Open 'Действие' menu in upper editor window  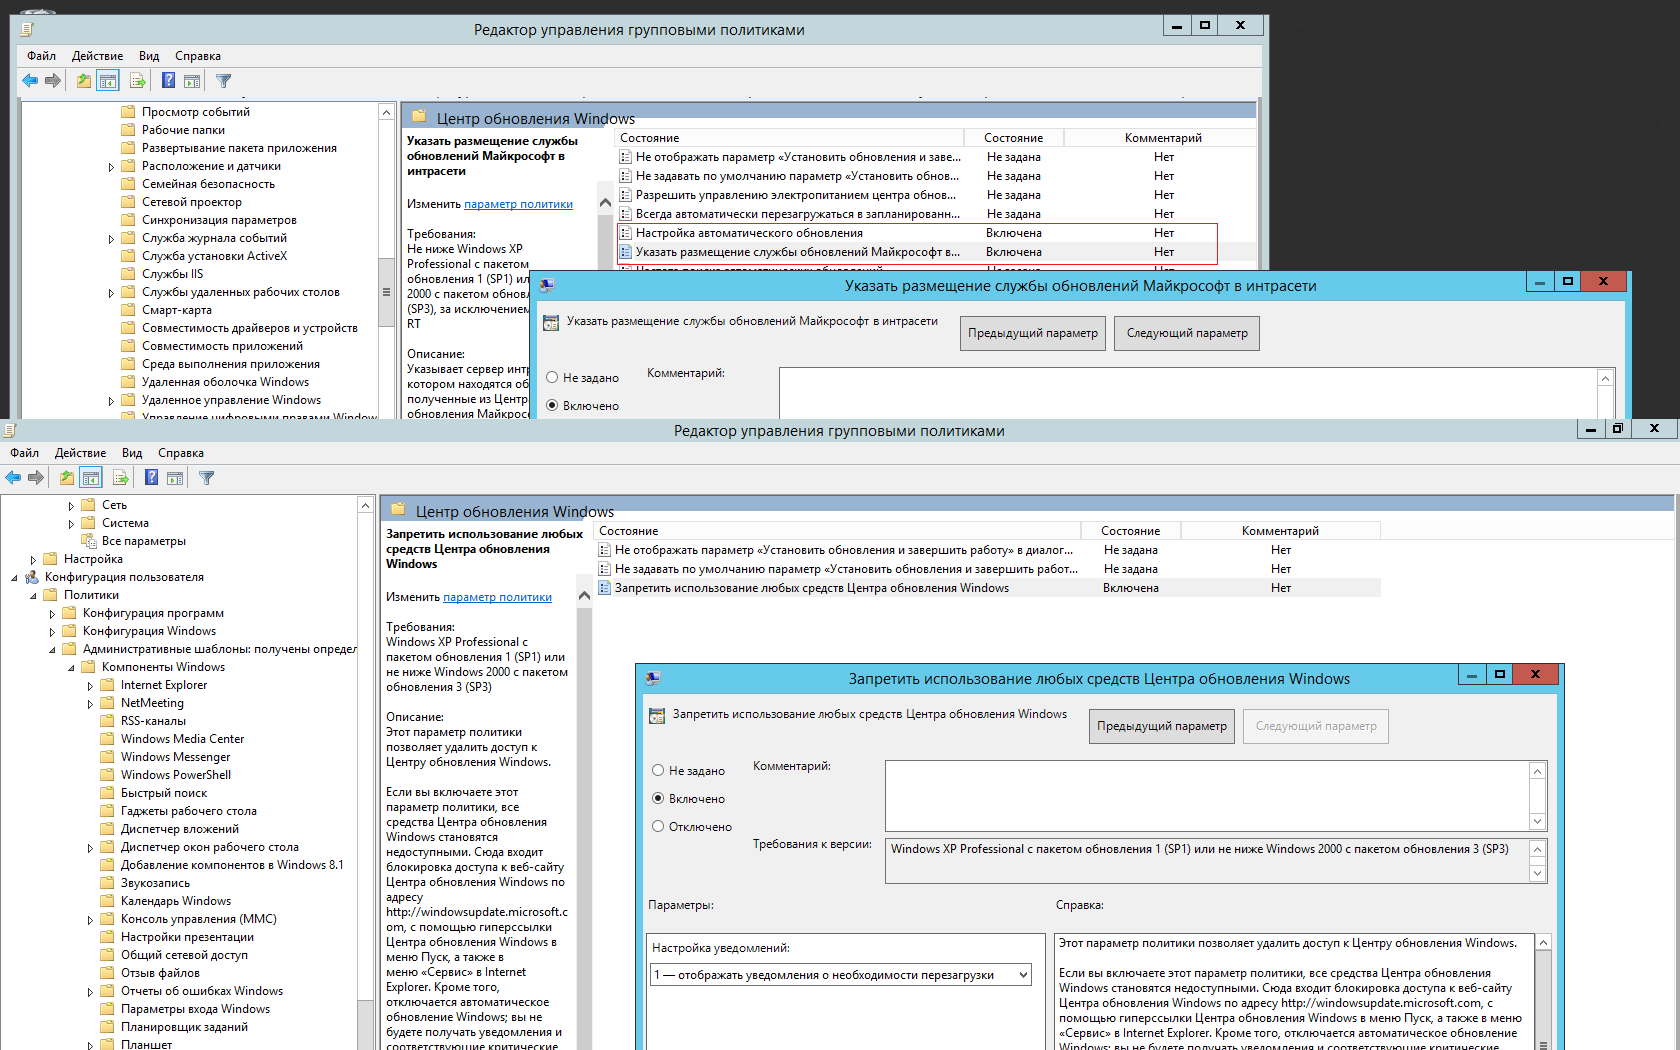pyautogui.click(x=97, y=56)
